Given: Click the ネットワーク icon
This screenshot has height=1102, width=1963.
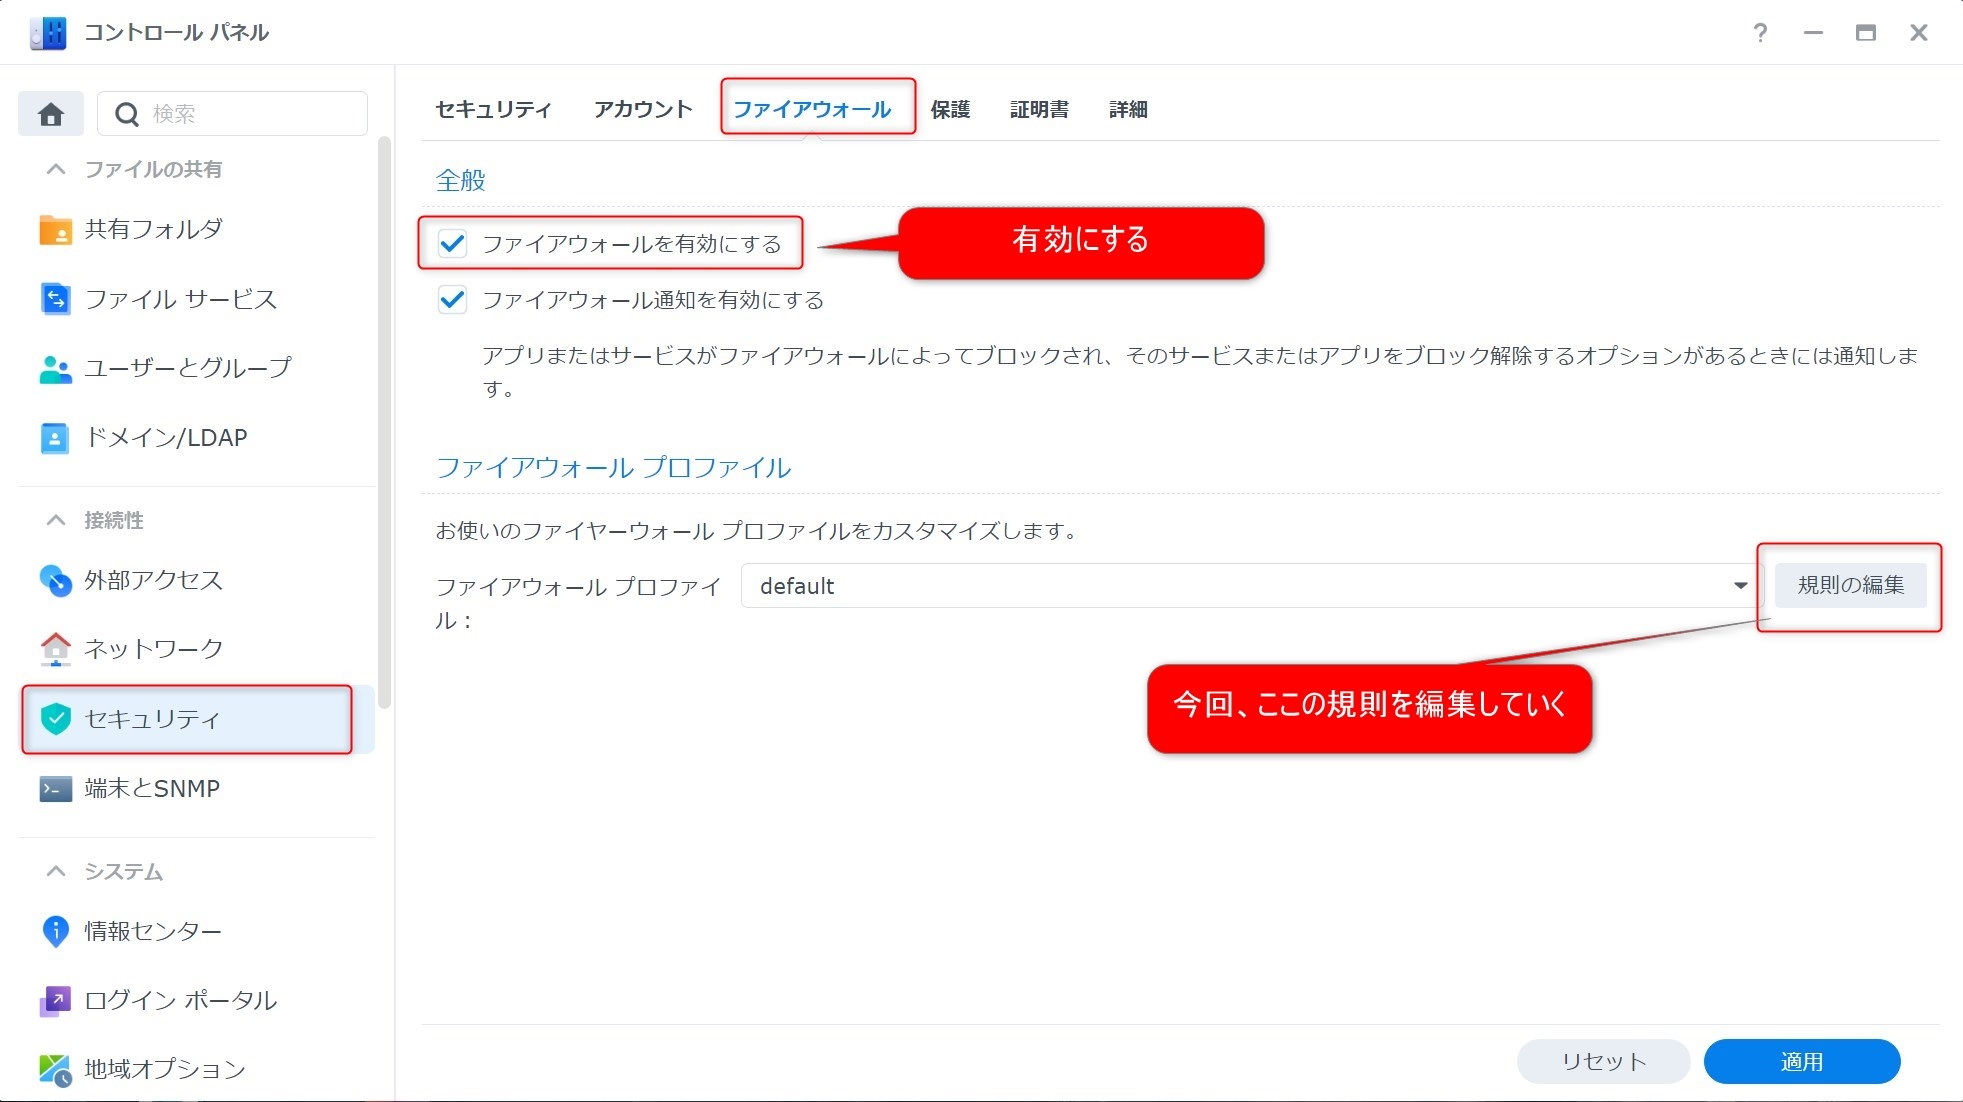Looking at the screenshot, I should 55,649.
